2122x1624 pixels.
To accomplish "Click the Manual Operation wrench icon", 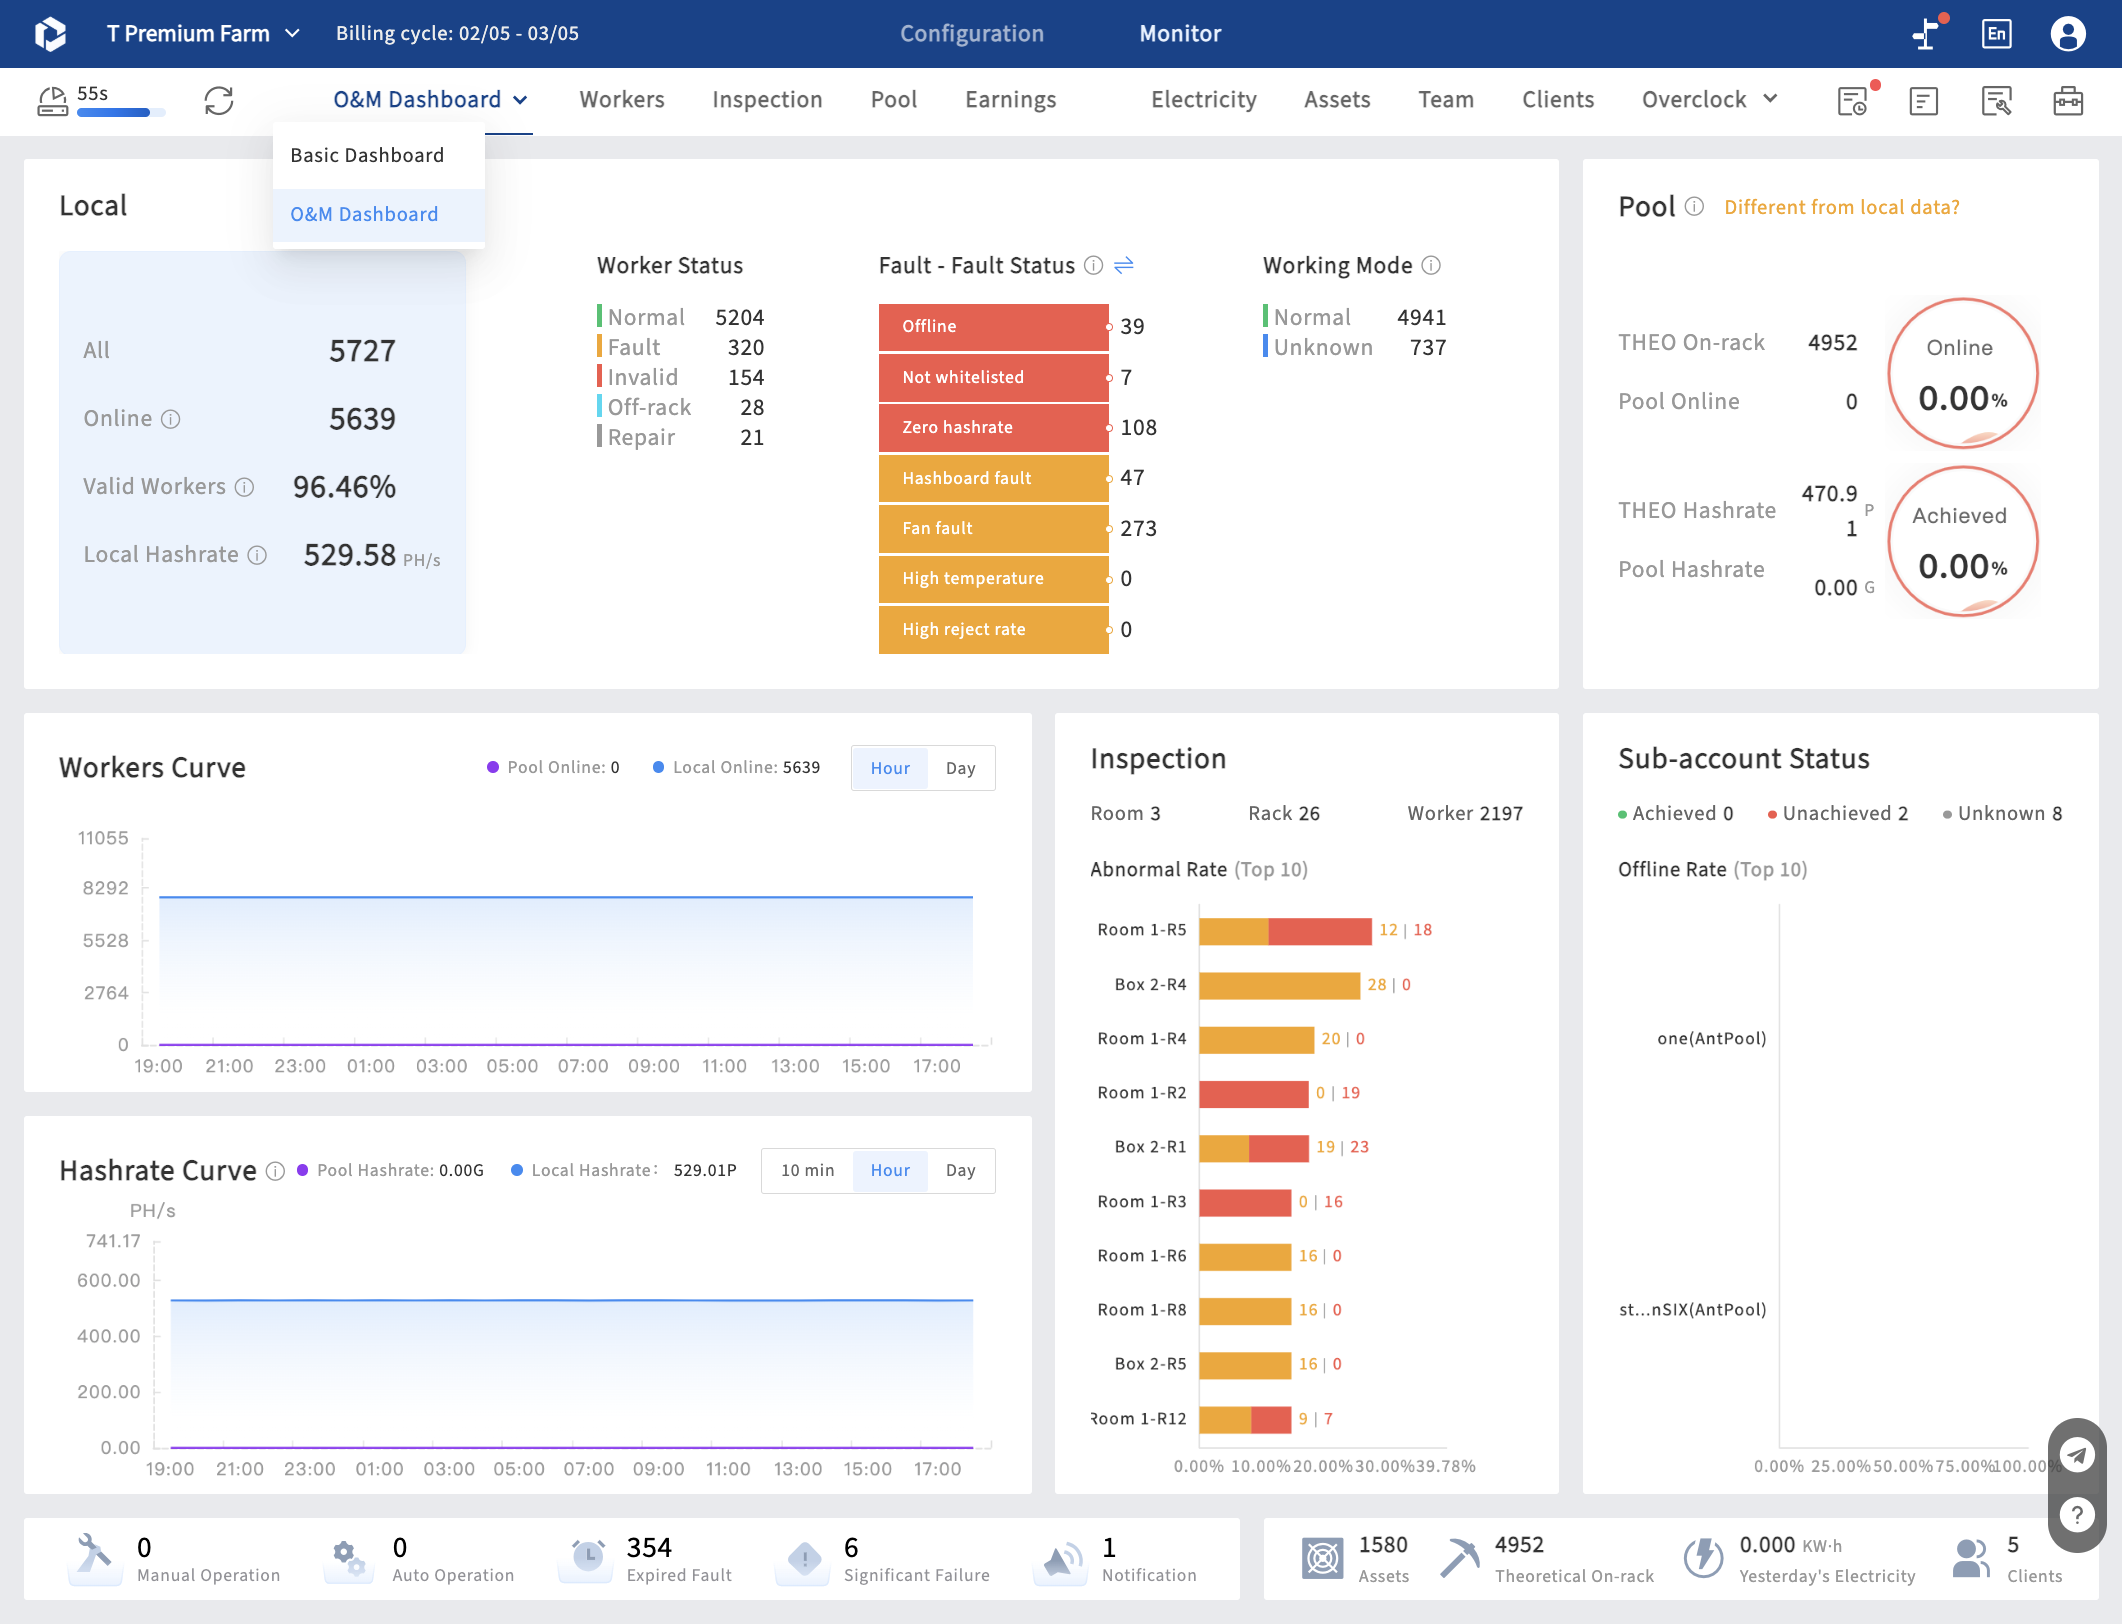I will point(94,1558).
